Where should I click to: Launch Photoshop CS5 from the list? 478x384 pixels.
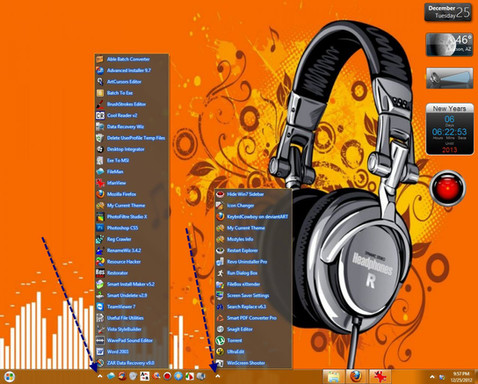tap(122, 228)
